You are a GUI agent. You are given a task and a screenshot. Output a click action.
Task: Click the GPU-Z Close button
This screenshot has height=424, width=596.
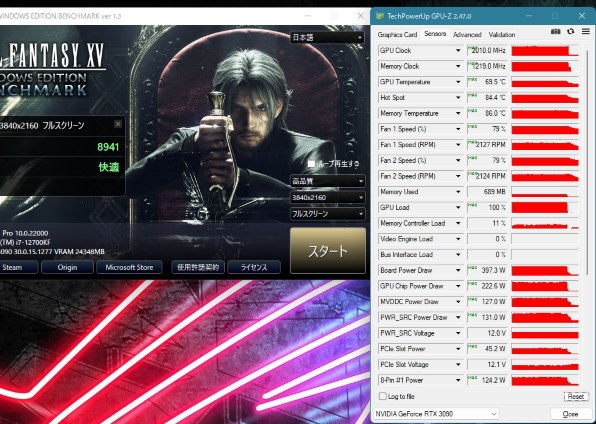pos(570,414)
